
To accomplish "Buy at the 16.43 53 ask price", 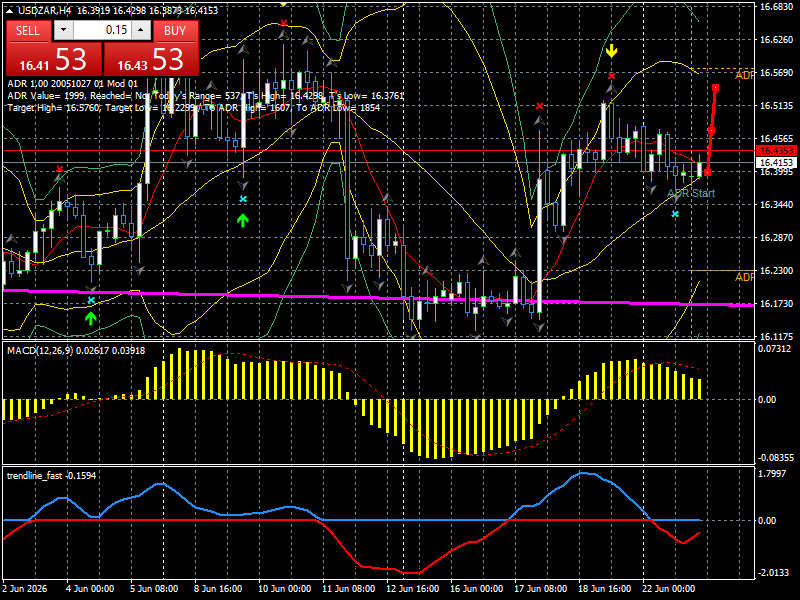I will click(151, 59).
